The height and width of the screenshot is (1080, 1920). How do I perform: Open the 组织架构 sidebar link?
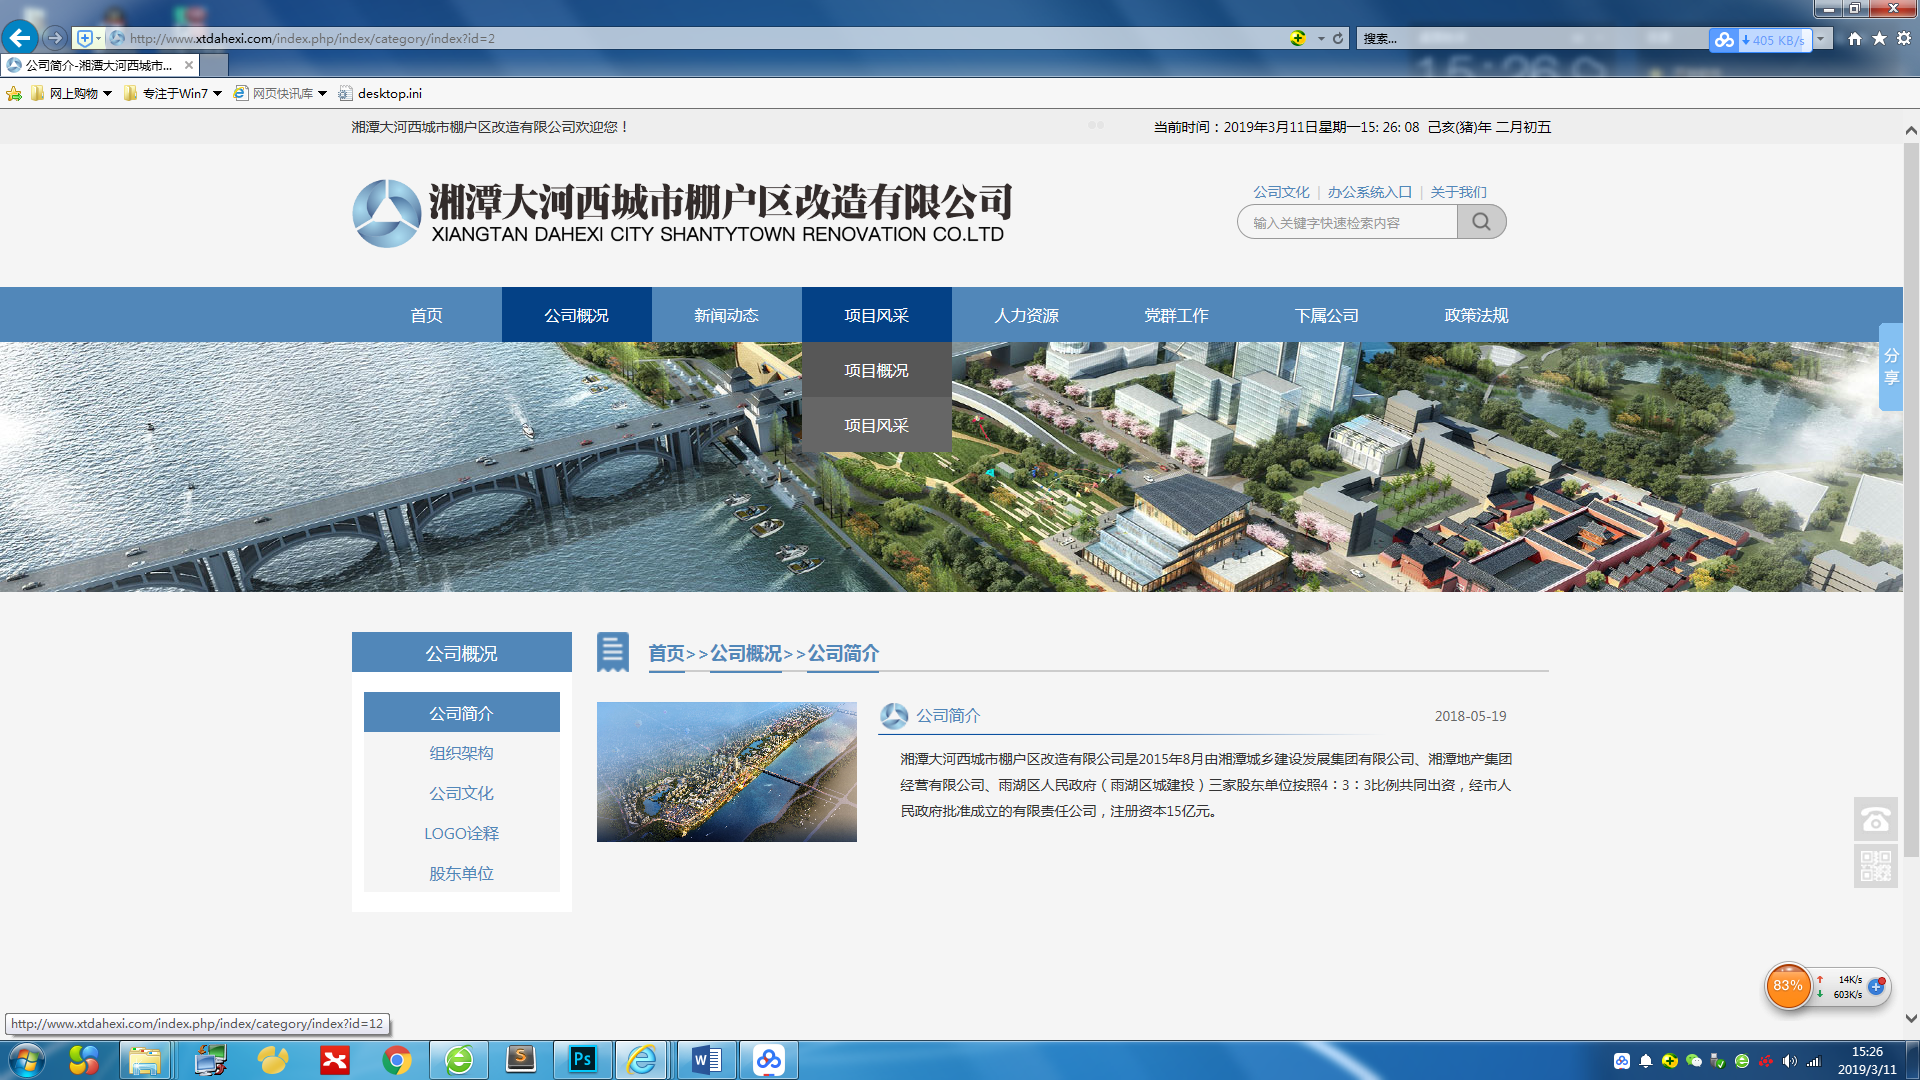coord(461,753)
